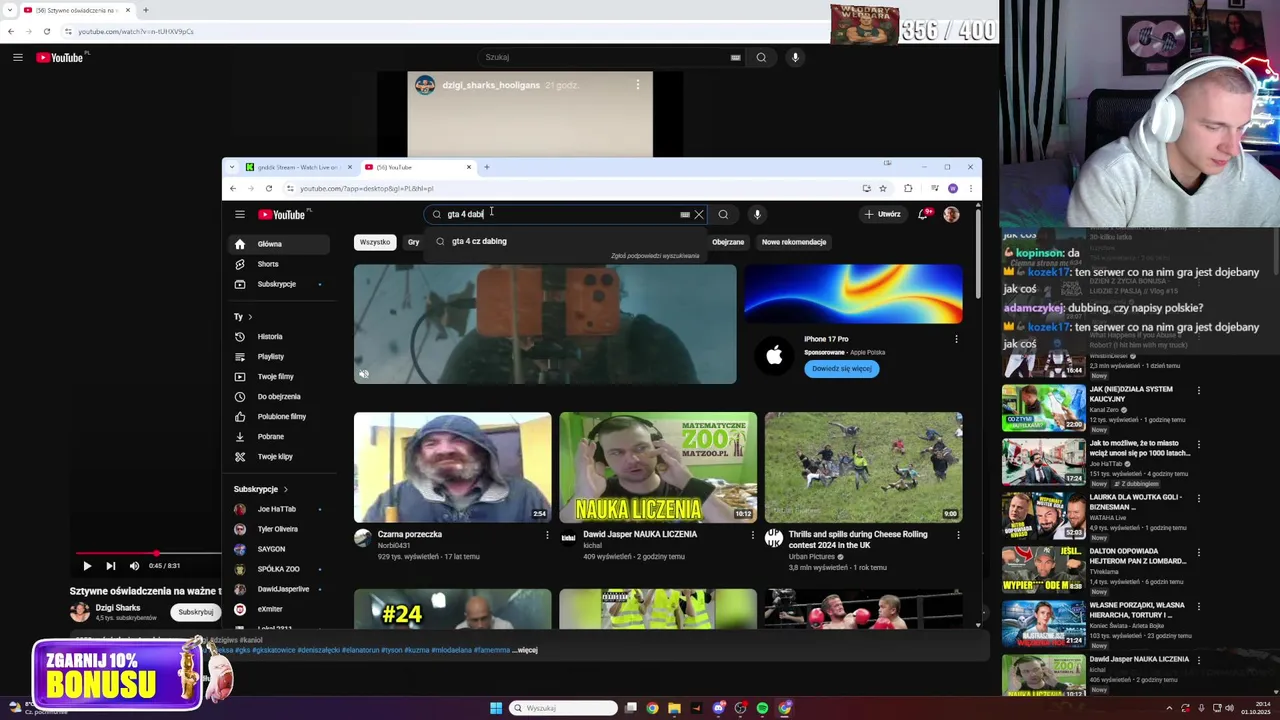Open options menu for the iPhone 17 Pro ad
The width and height of the screenshot is (1280, 720).
point(956,339)
